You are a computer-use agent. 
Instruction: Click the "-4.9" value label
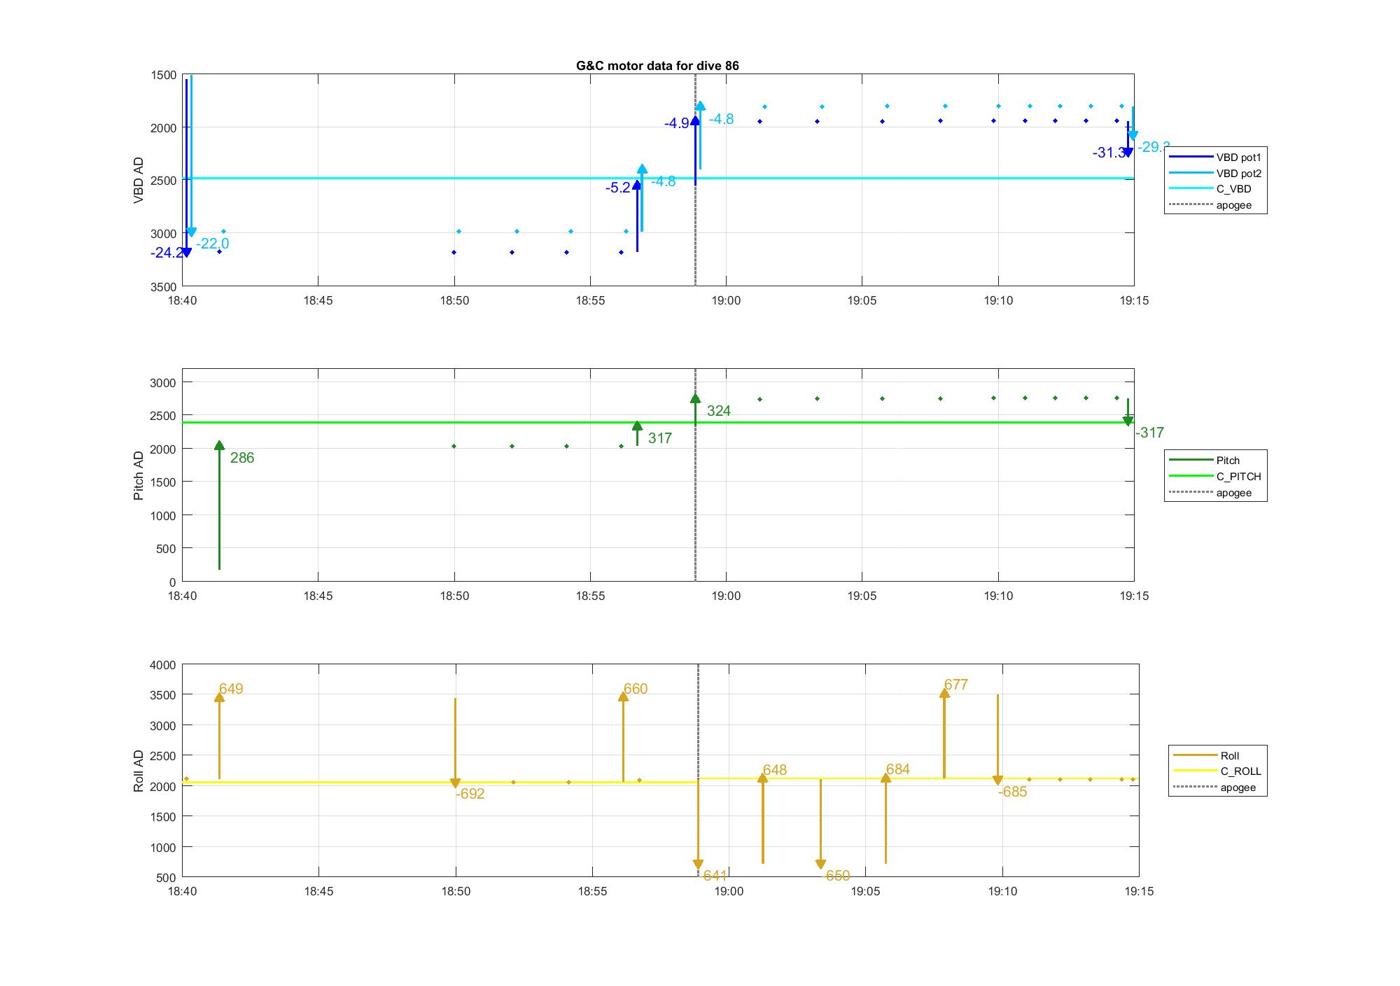pos(677,124)
